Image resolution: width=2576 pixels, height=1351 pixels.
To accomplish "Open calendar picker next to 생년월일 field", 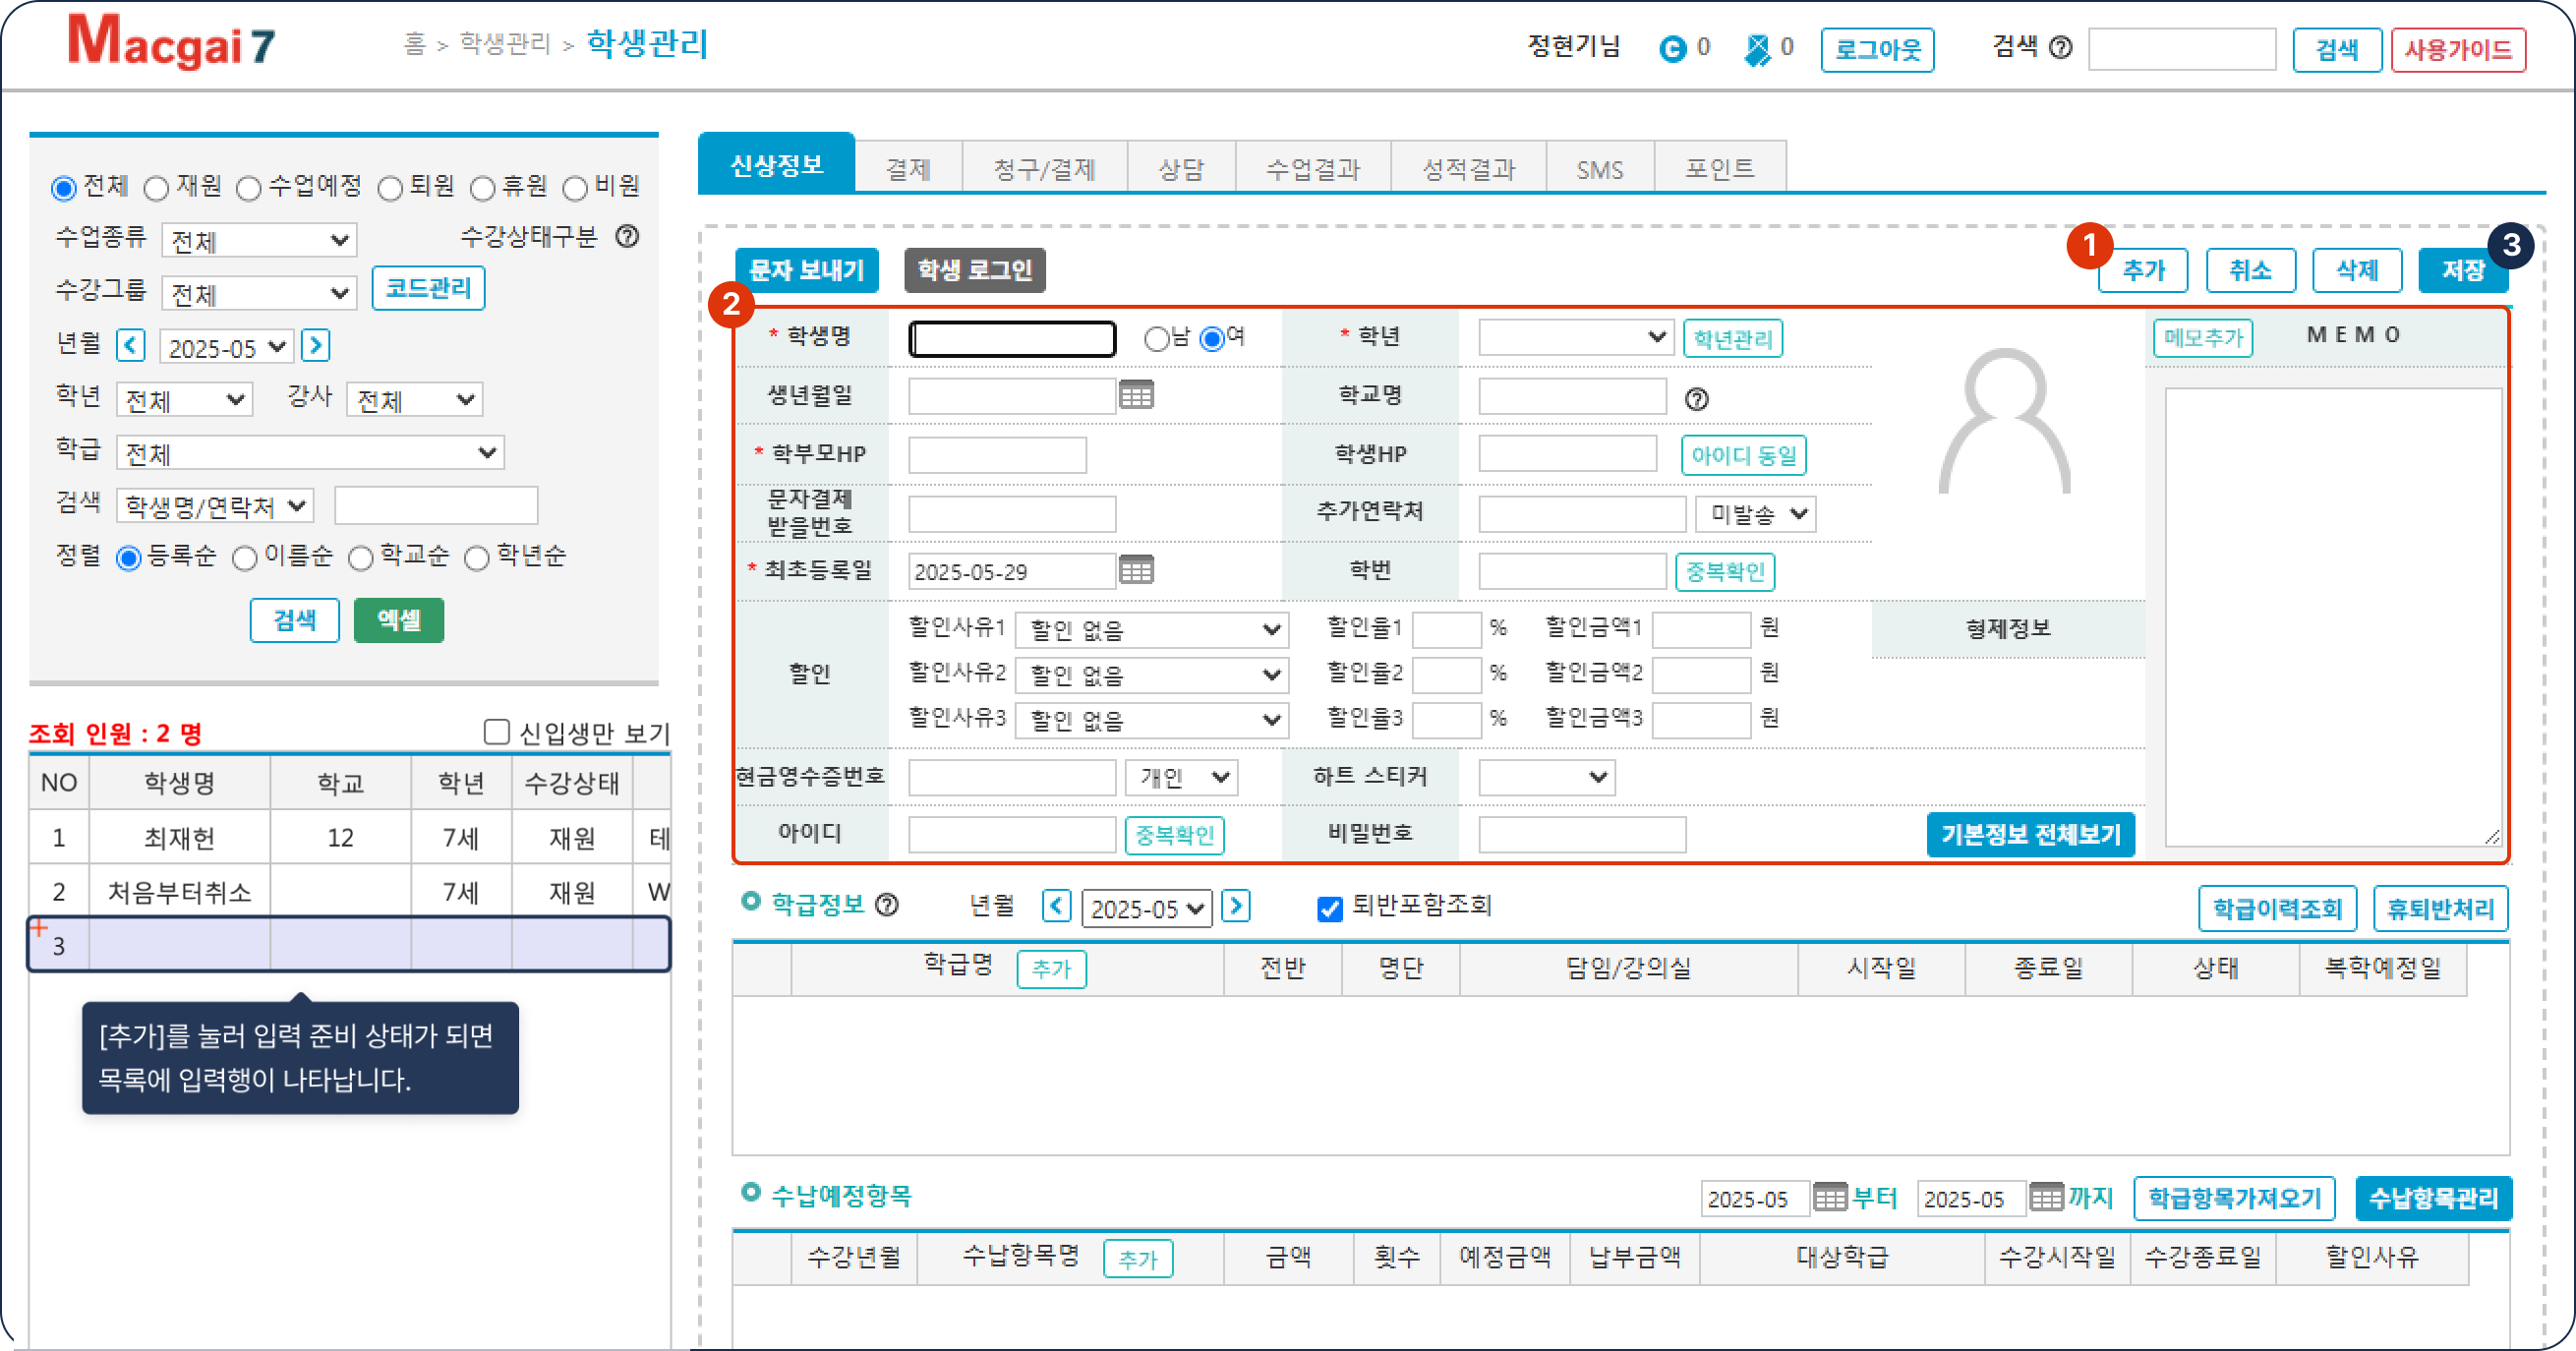I will pos(1136,395).
